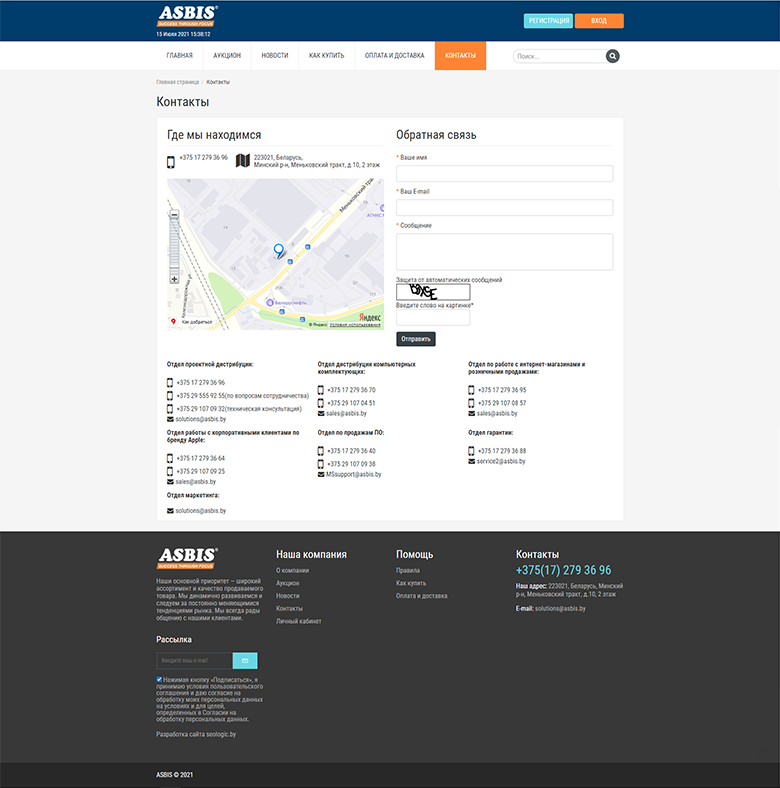
Task: Click the blue location pin on map
Action: click(279, 250)
